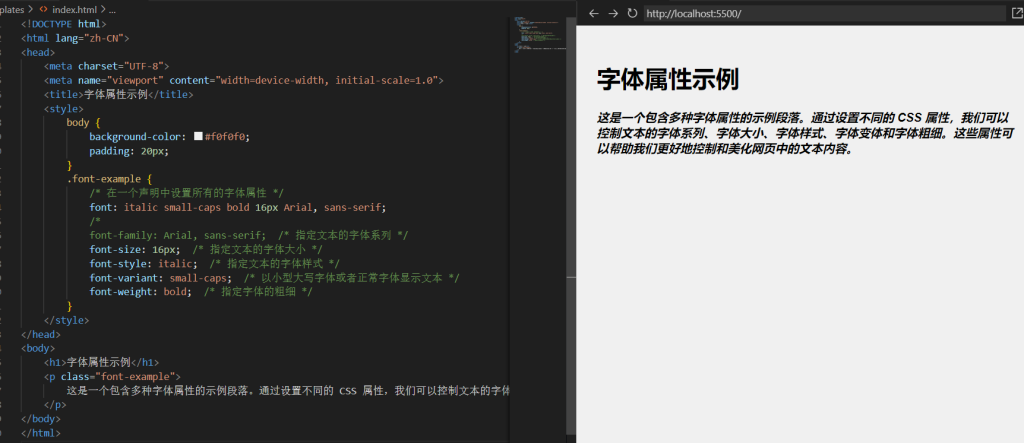Click the HTML file icon in breadcrumb
Viewport: 1024px width, 443px height.
pos(43,8)
